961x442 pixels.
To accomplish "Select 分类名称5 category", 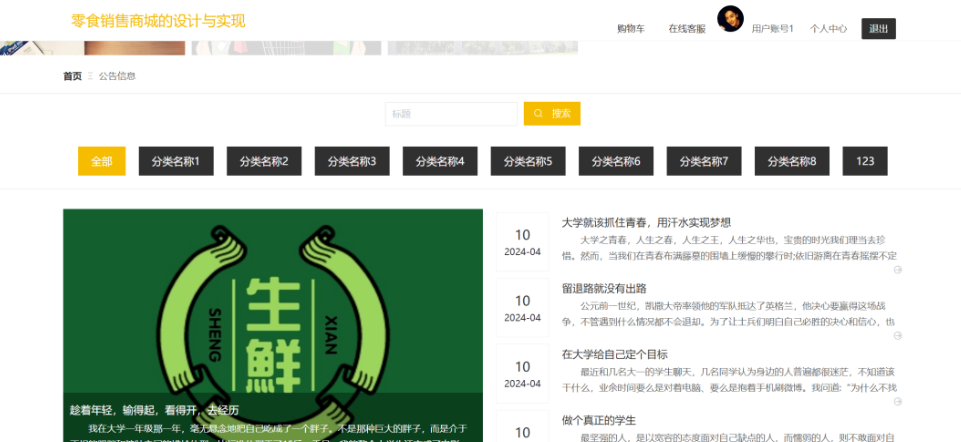I will point(528,161).
